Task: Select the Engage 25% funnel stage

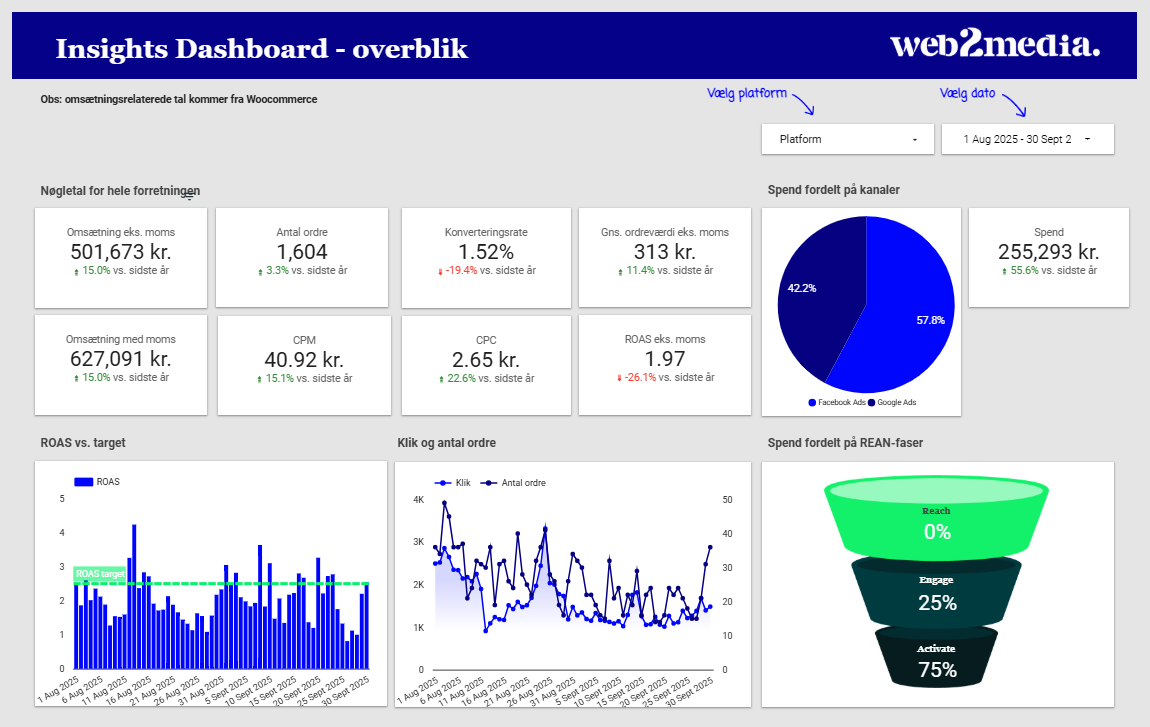Action: pos(936,594)
